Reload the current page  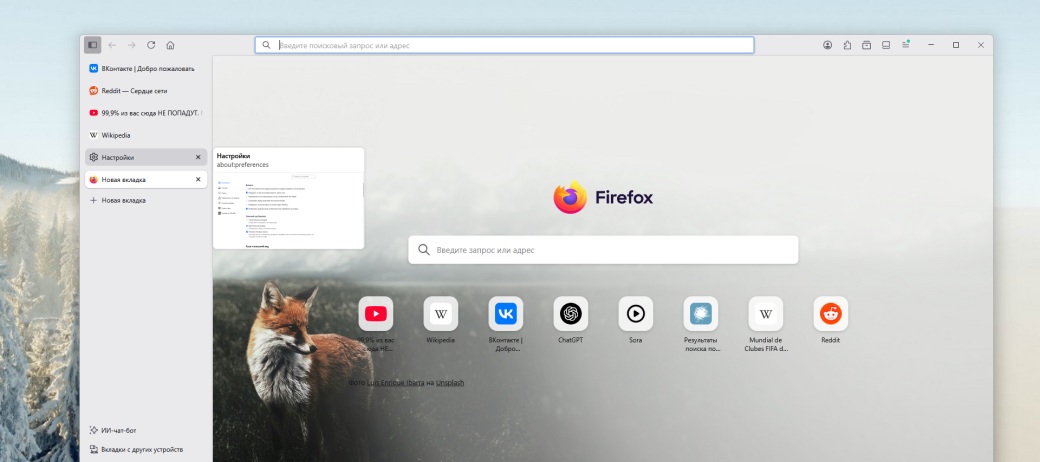tap(151, 45)
